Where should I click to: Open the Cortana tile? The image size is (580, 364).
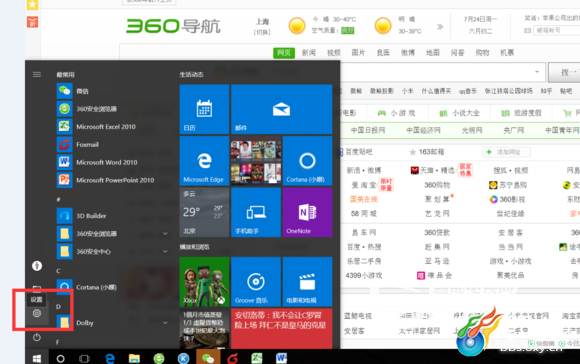click(x=307, y=161)
